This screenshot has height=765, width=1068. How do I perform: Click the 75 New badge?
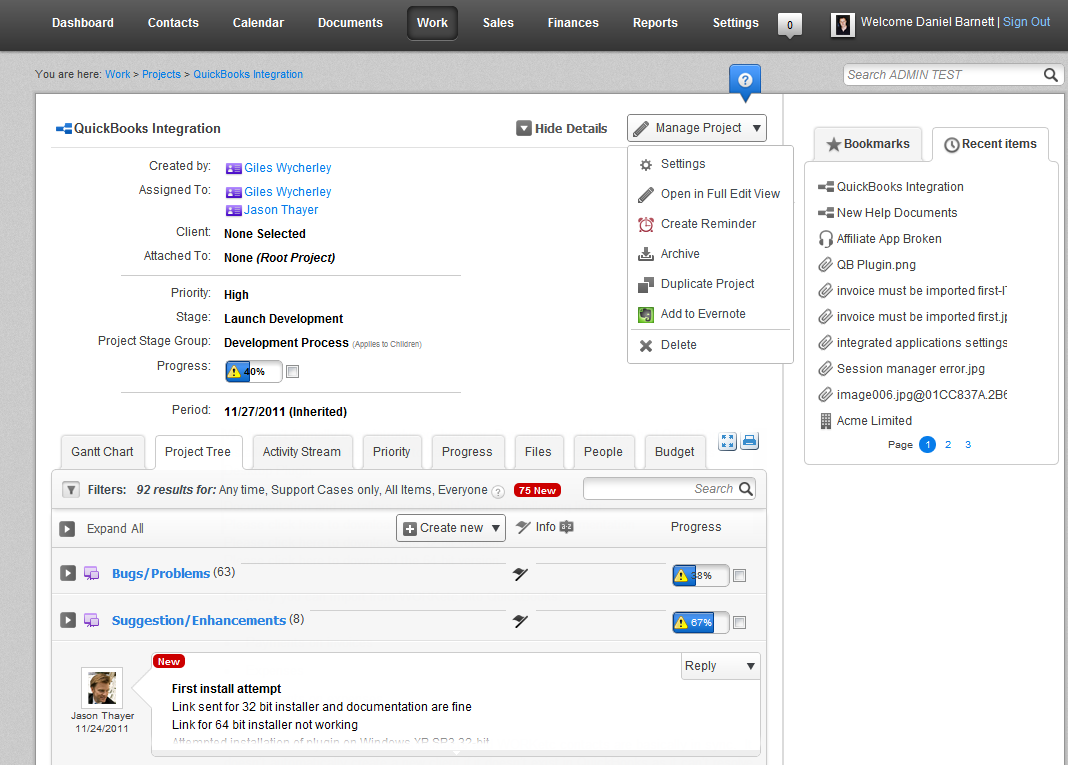(537, 490)
